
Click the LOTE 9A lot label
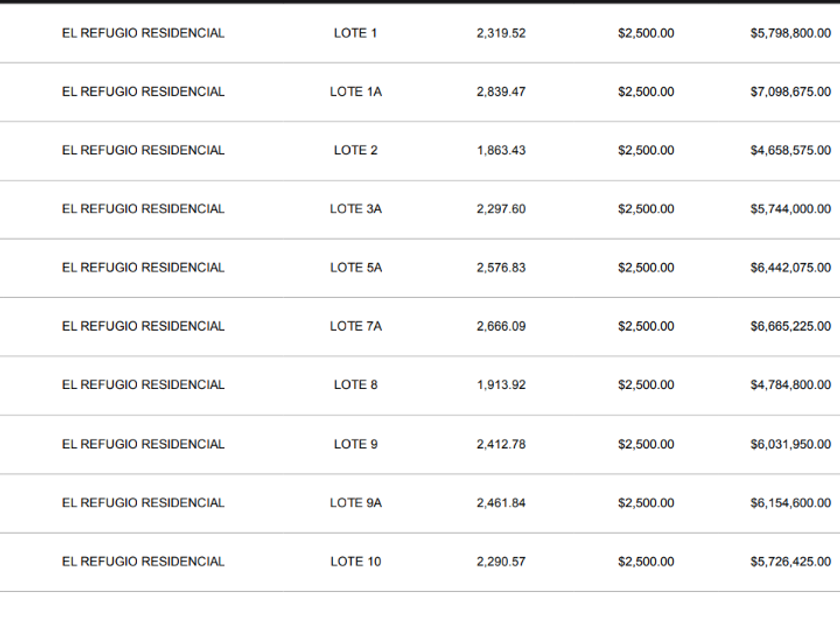click(355, 503)
